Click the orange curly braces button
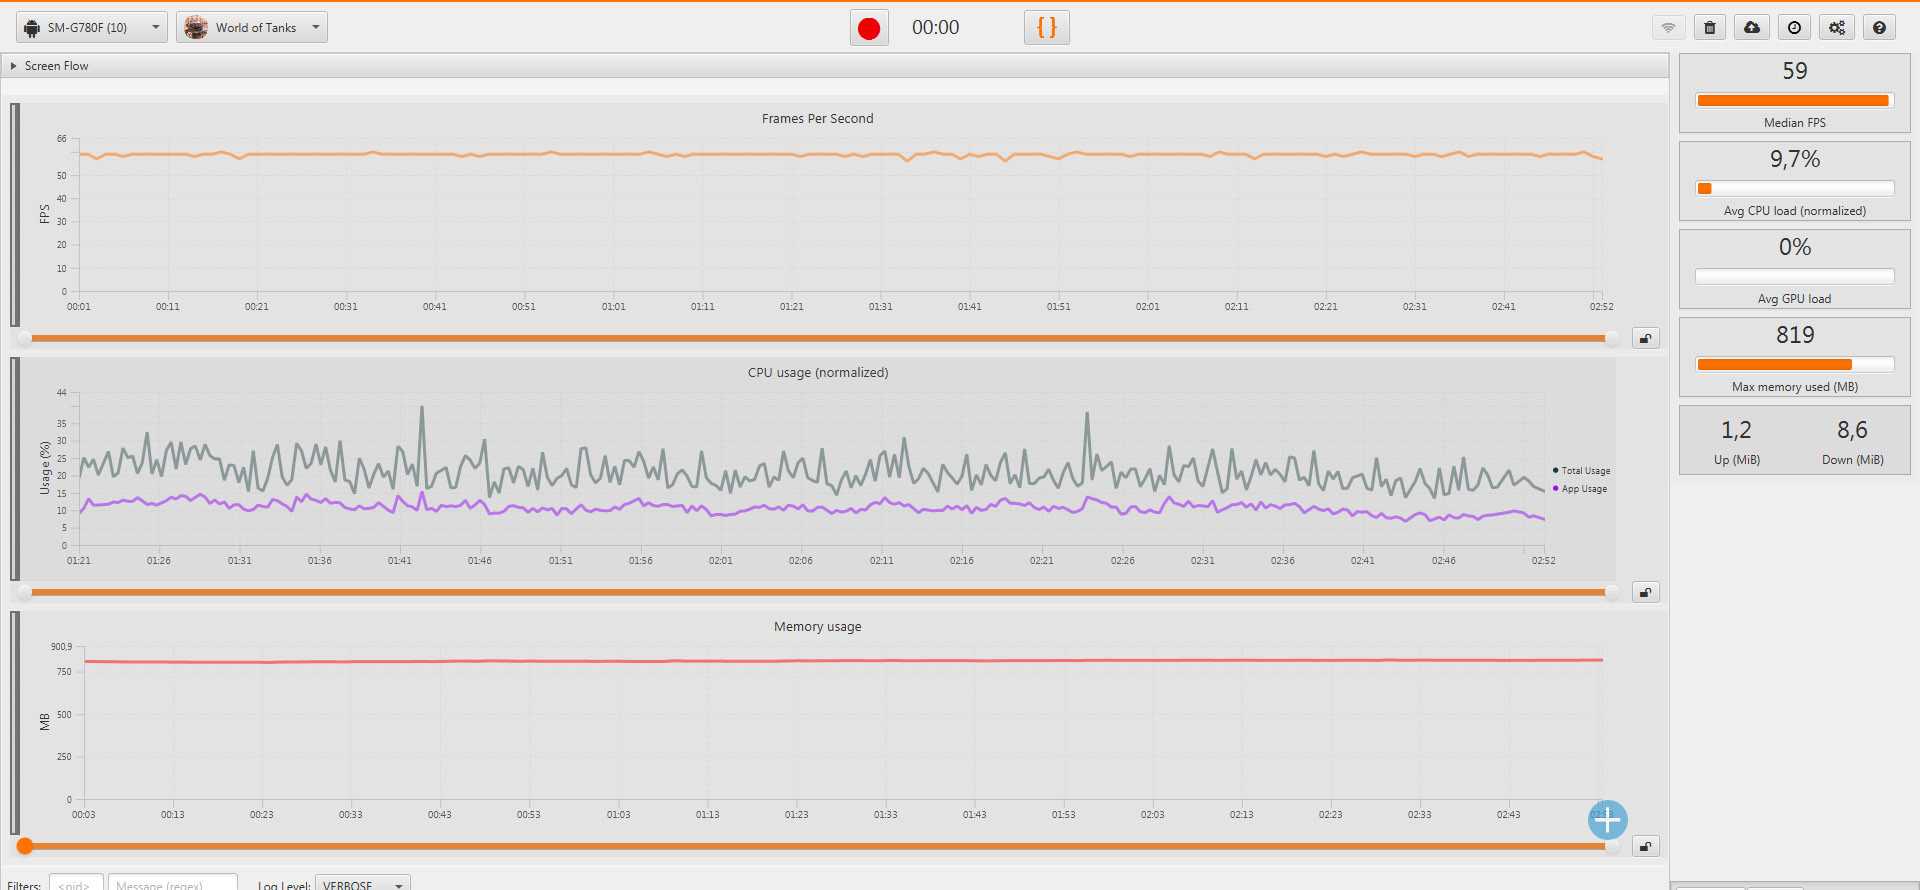The image size is (1920, 890). point(1046,28)
